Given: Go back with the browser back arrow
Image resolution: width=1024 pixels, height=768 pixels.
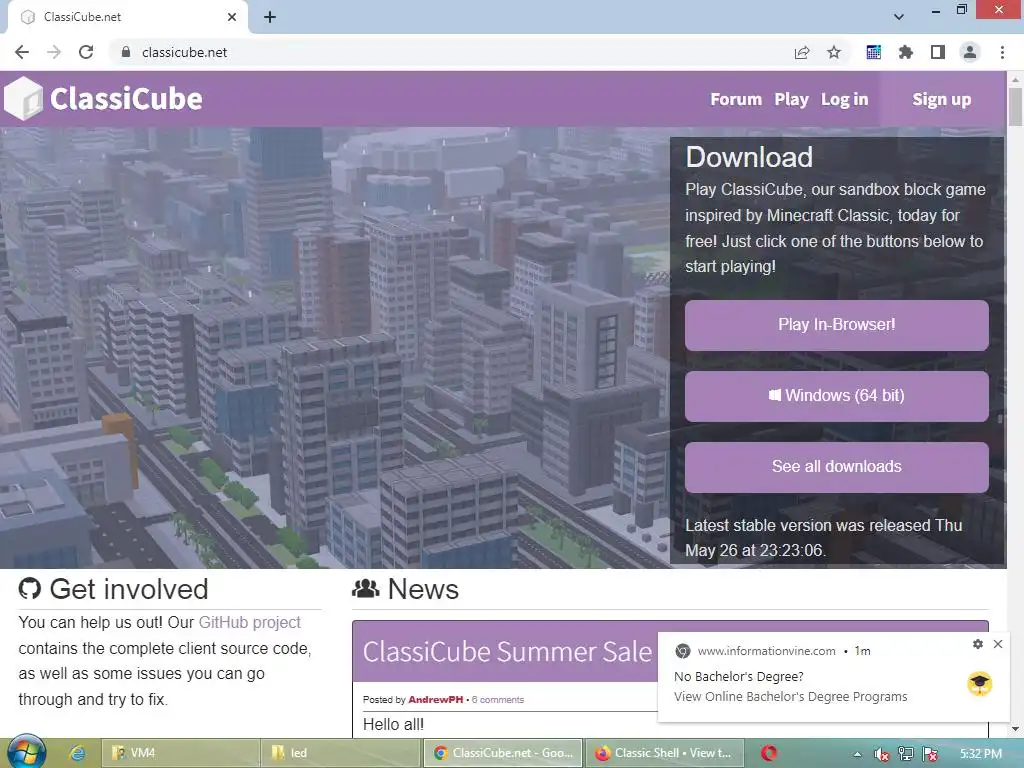Looking at the screenshot, I should click(22, 52).
